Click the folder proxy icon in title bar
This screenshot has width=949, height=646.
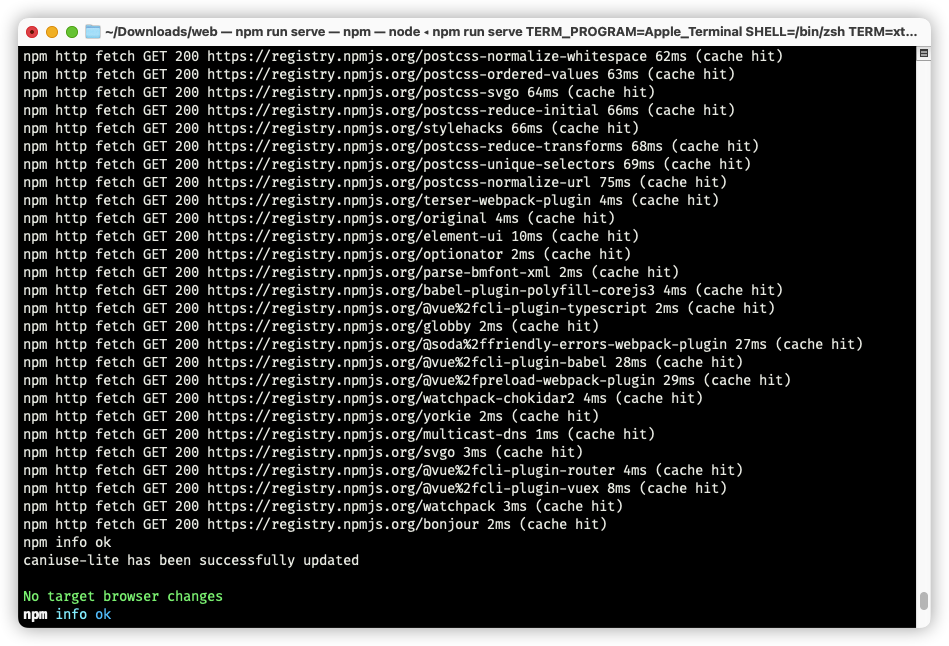pyautogui.click(x=93, y=31)
